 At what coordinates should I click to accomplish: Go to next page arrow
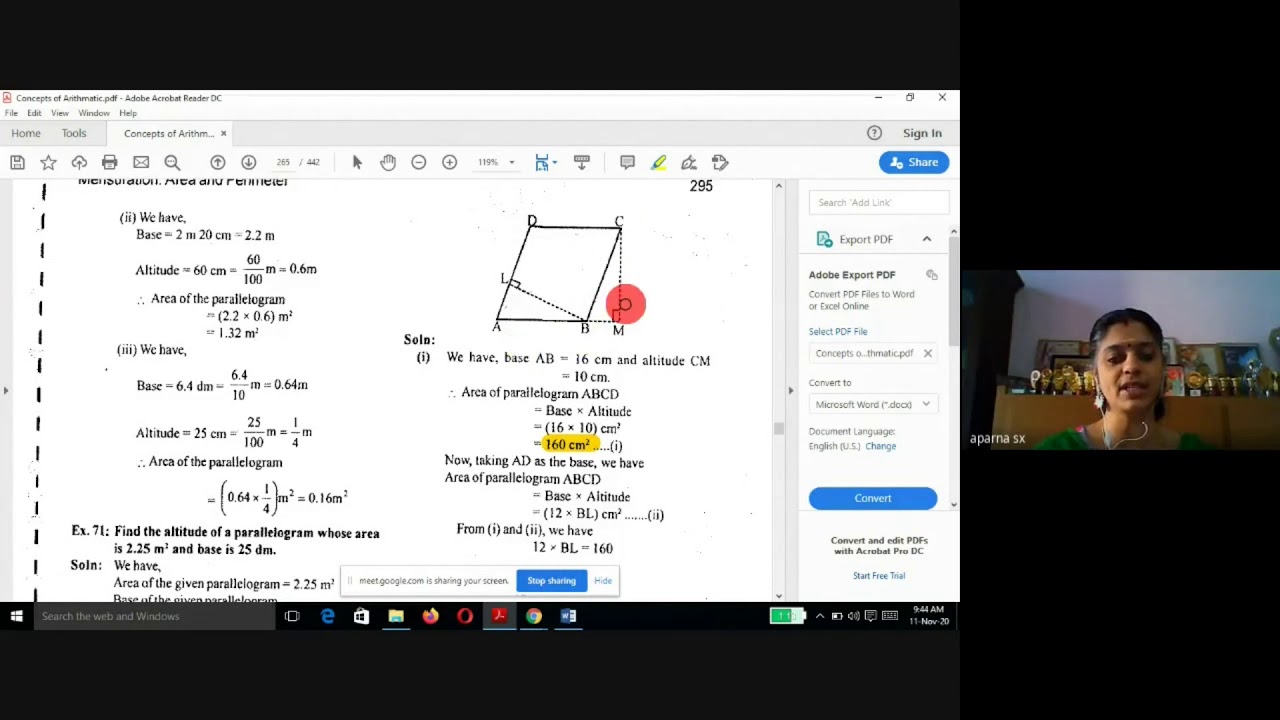(249, 162)
